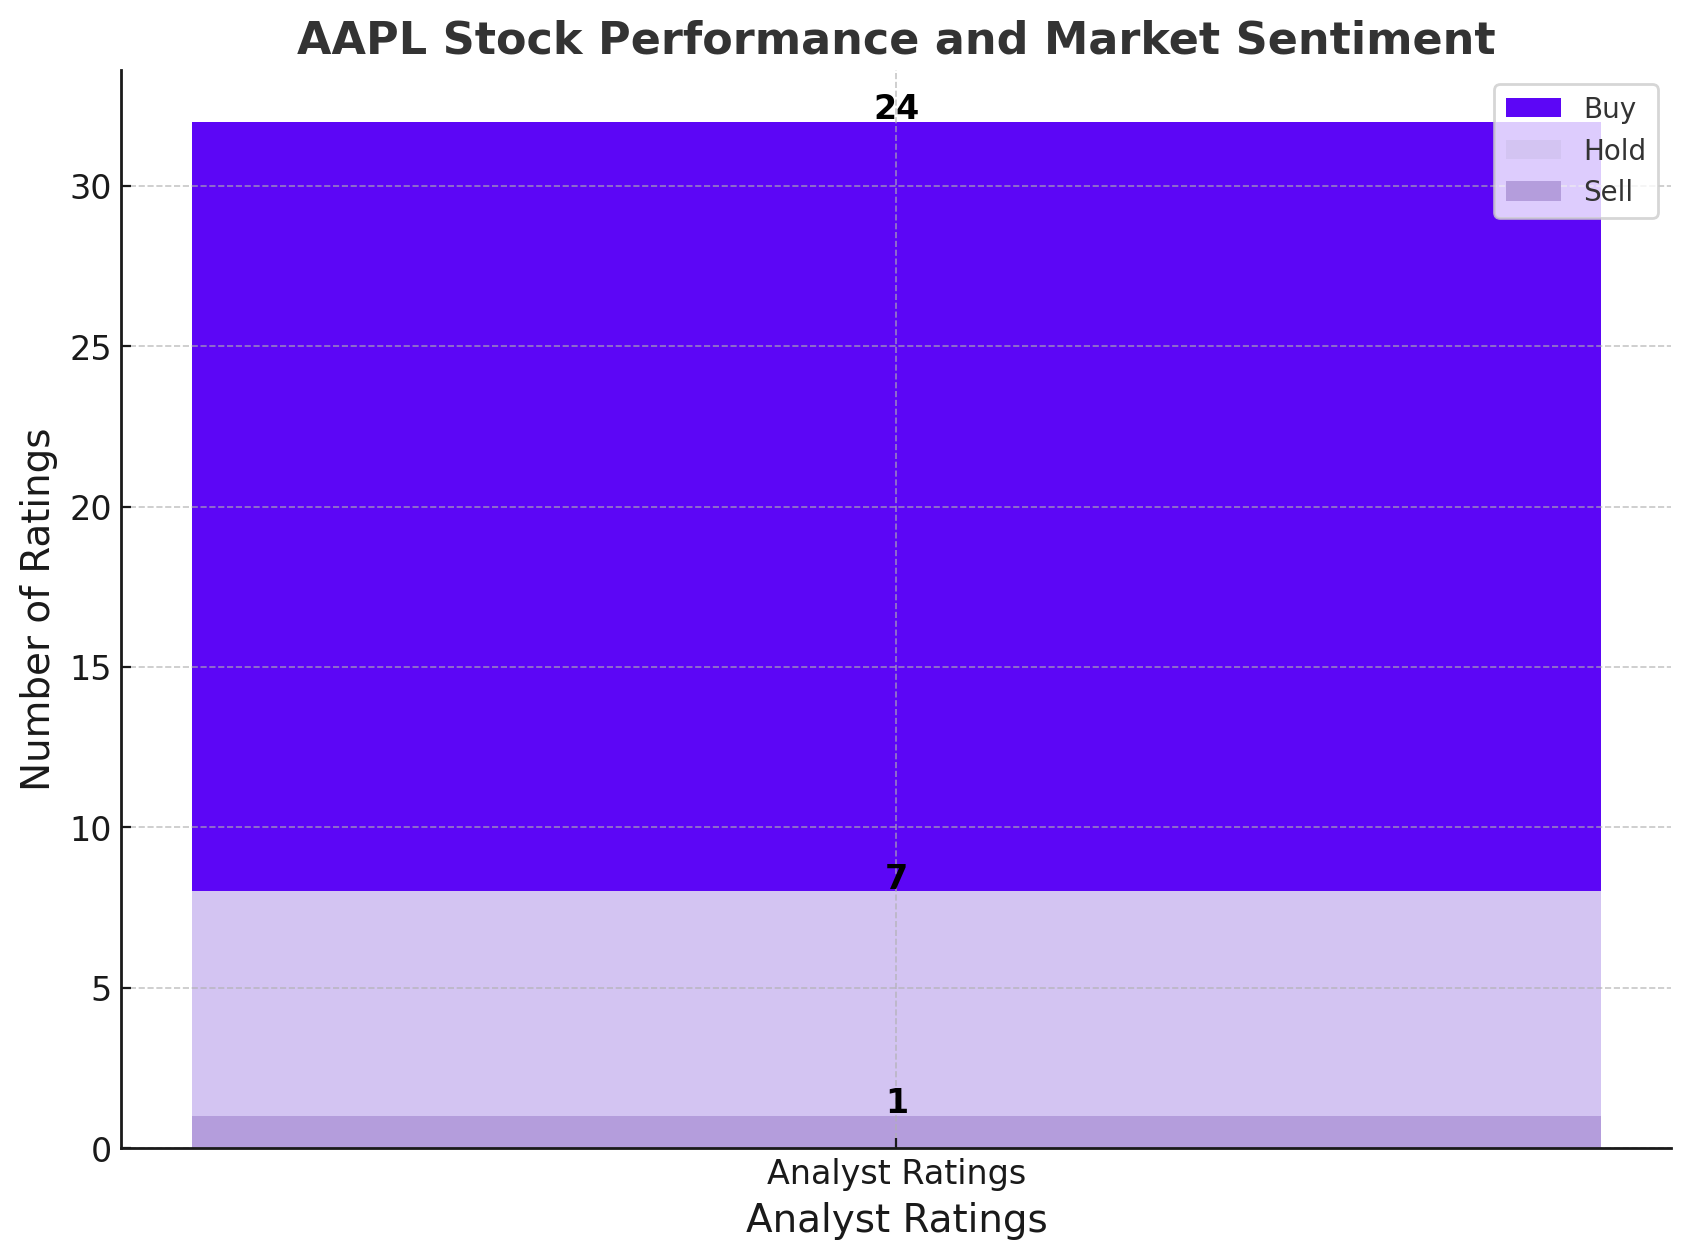Click the 0 tick on y-axis
The width and height of the screenshot is (1691, 1260).
[100, 1150]
